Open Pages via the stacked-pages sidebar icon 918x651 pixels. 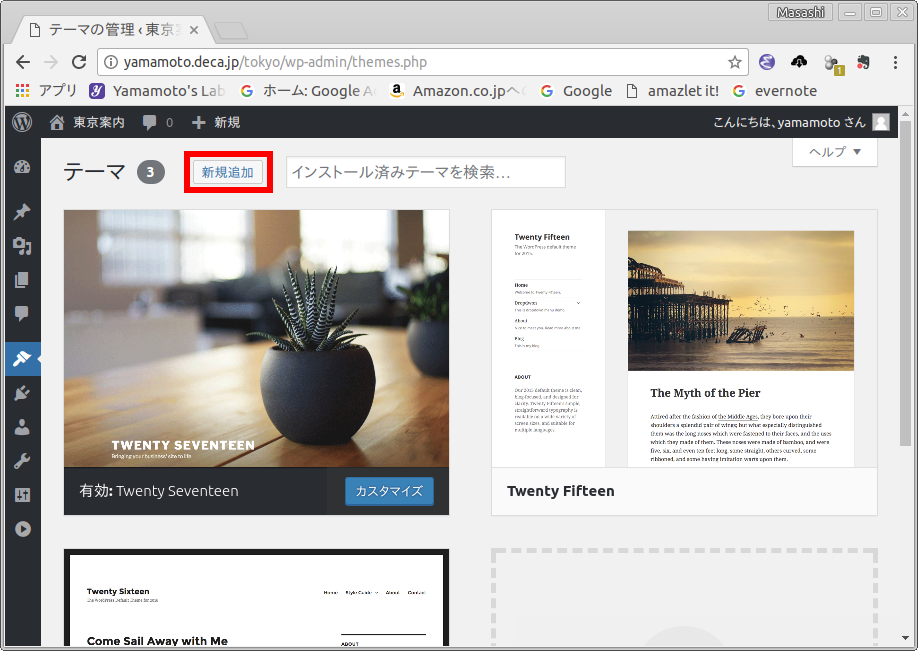(21, 280)
